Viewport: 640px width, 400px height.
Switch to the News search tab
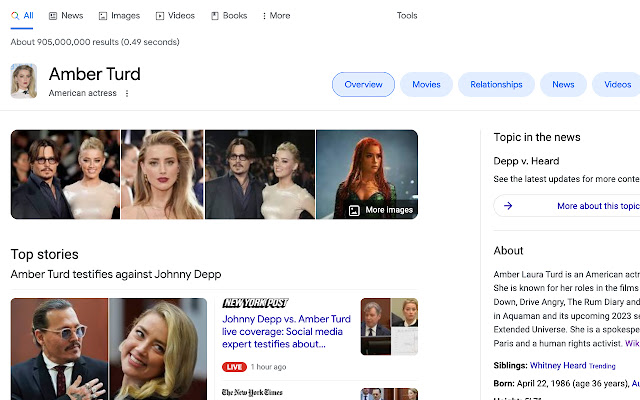click(66, 16)
